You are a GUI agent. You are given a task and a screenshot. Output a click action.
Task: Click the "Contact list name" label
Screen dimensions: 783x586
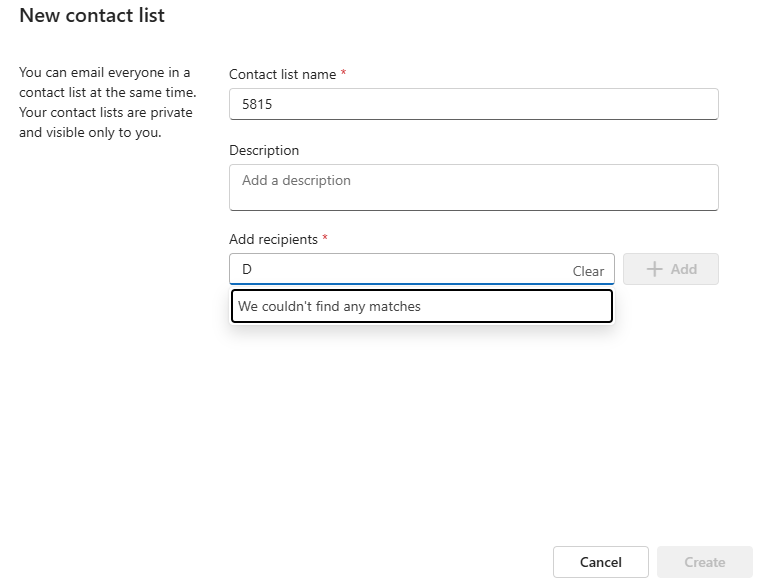(283, 74)
